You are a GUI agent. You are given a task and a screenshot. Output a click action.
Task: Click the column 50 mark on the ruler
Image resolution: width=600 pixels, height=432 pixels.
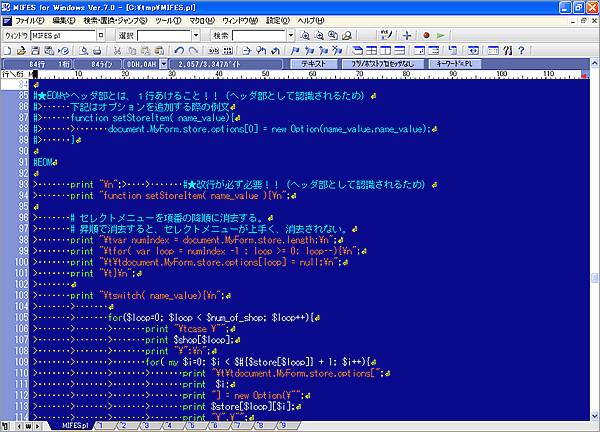point(266,73)
